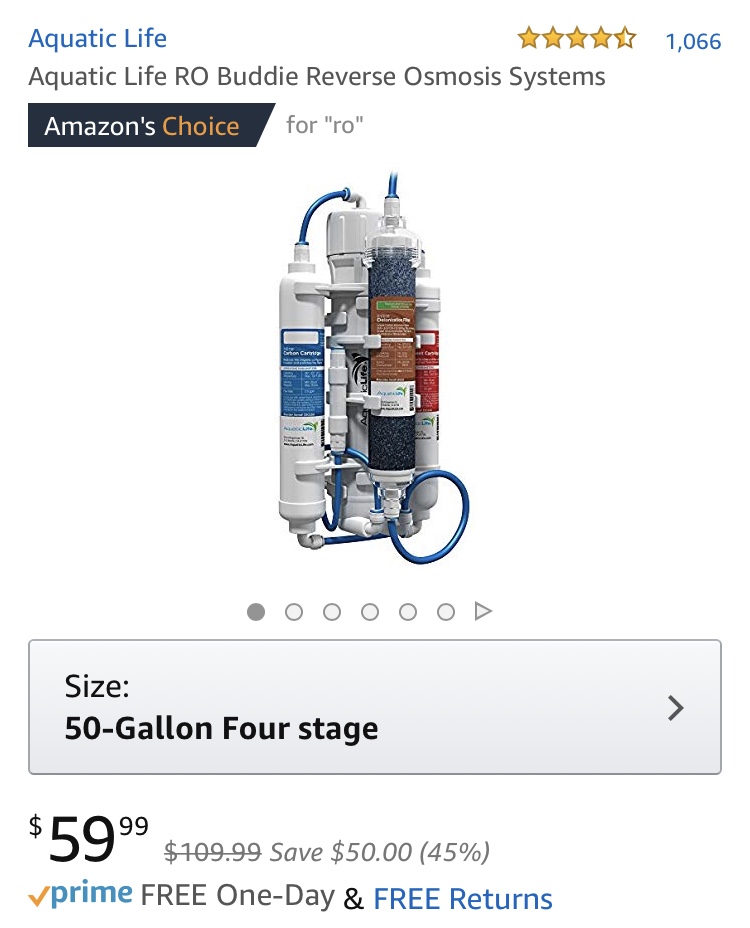
Task: Play the product video triangle icon
Action: pyautogui.click(x=483, y=611)
